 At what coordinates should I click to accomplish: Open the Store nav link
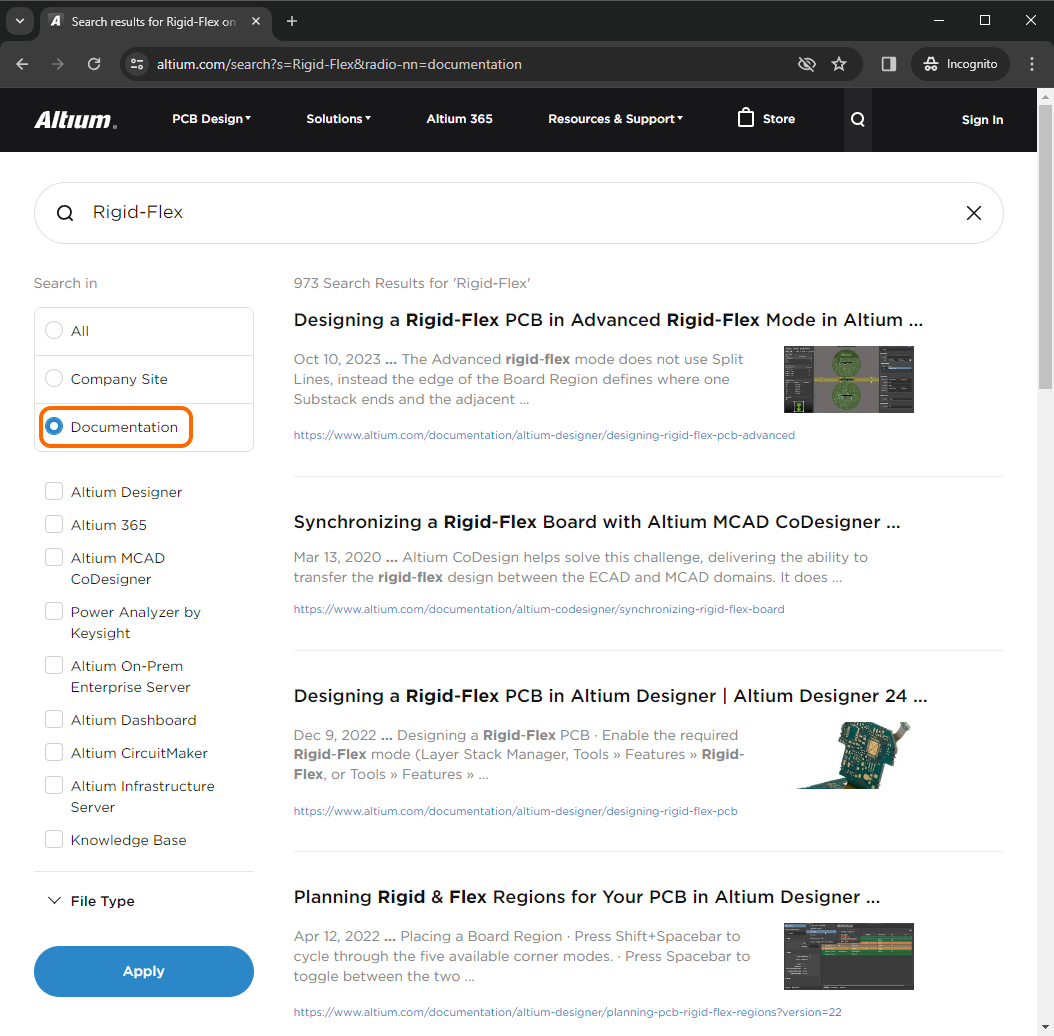(778, 119)
